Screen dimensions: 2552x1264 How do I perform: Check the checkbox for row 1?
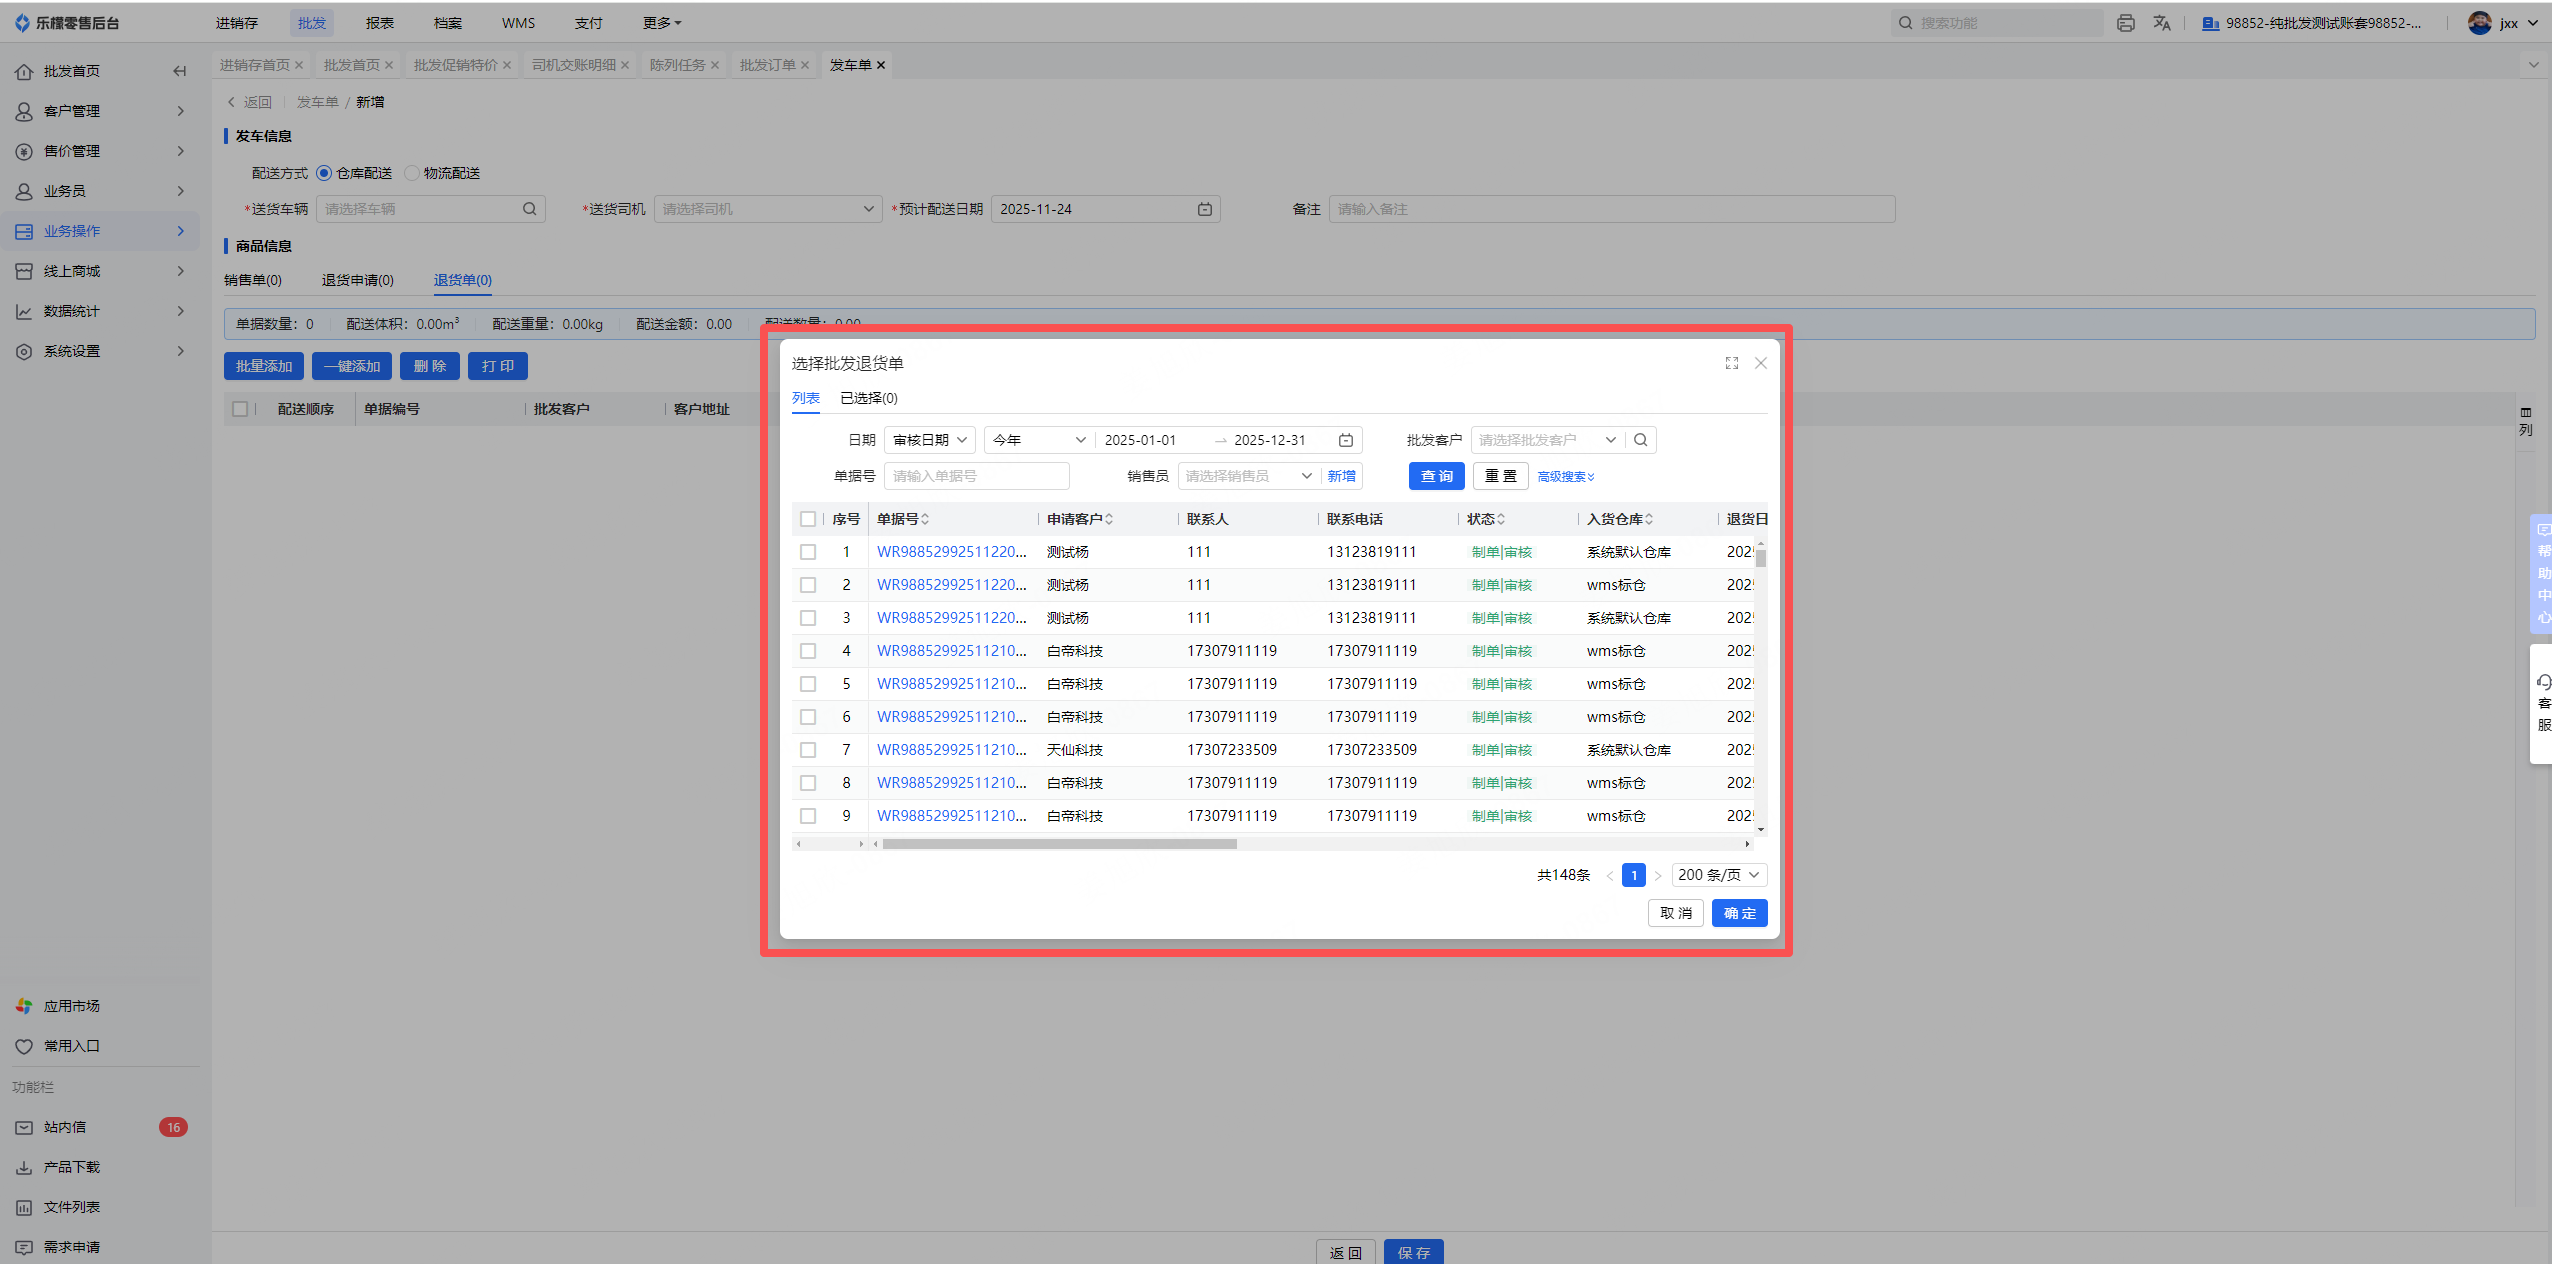tap(808, 552)
